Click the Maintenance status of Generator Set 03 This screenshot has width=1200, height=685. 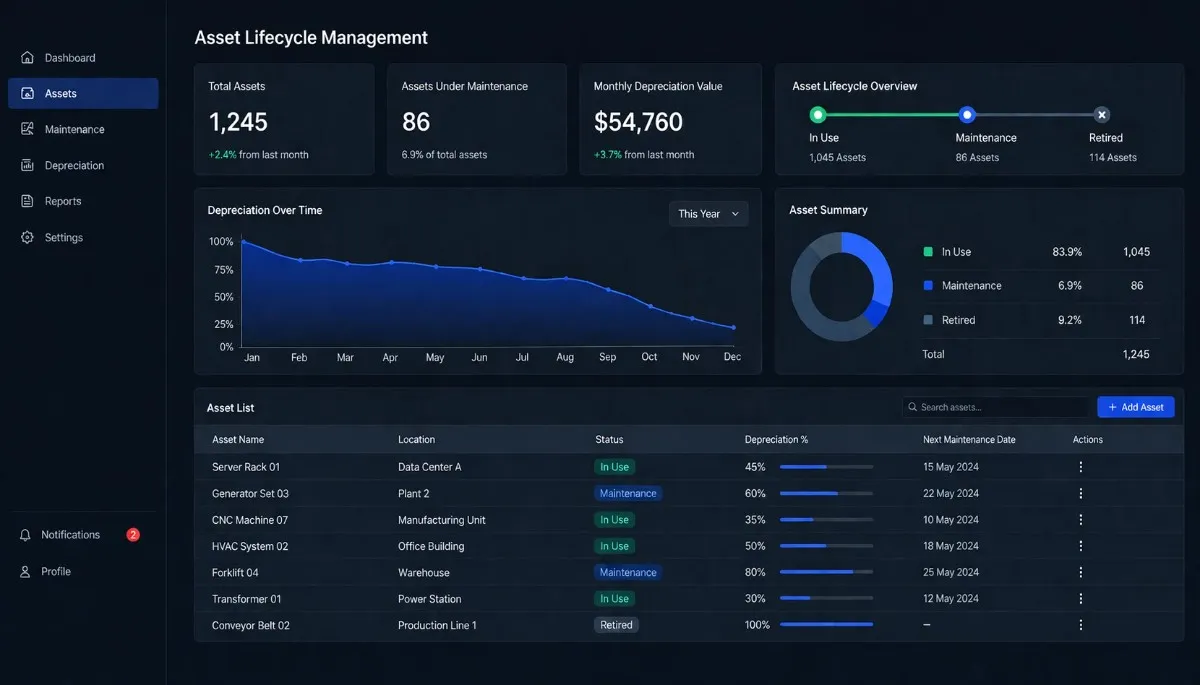coord(628,493)
